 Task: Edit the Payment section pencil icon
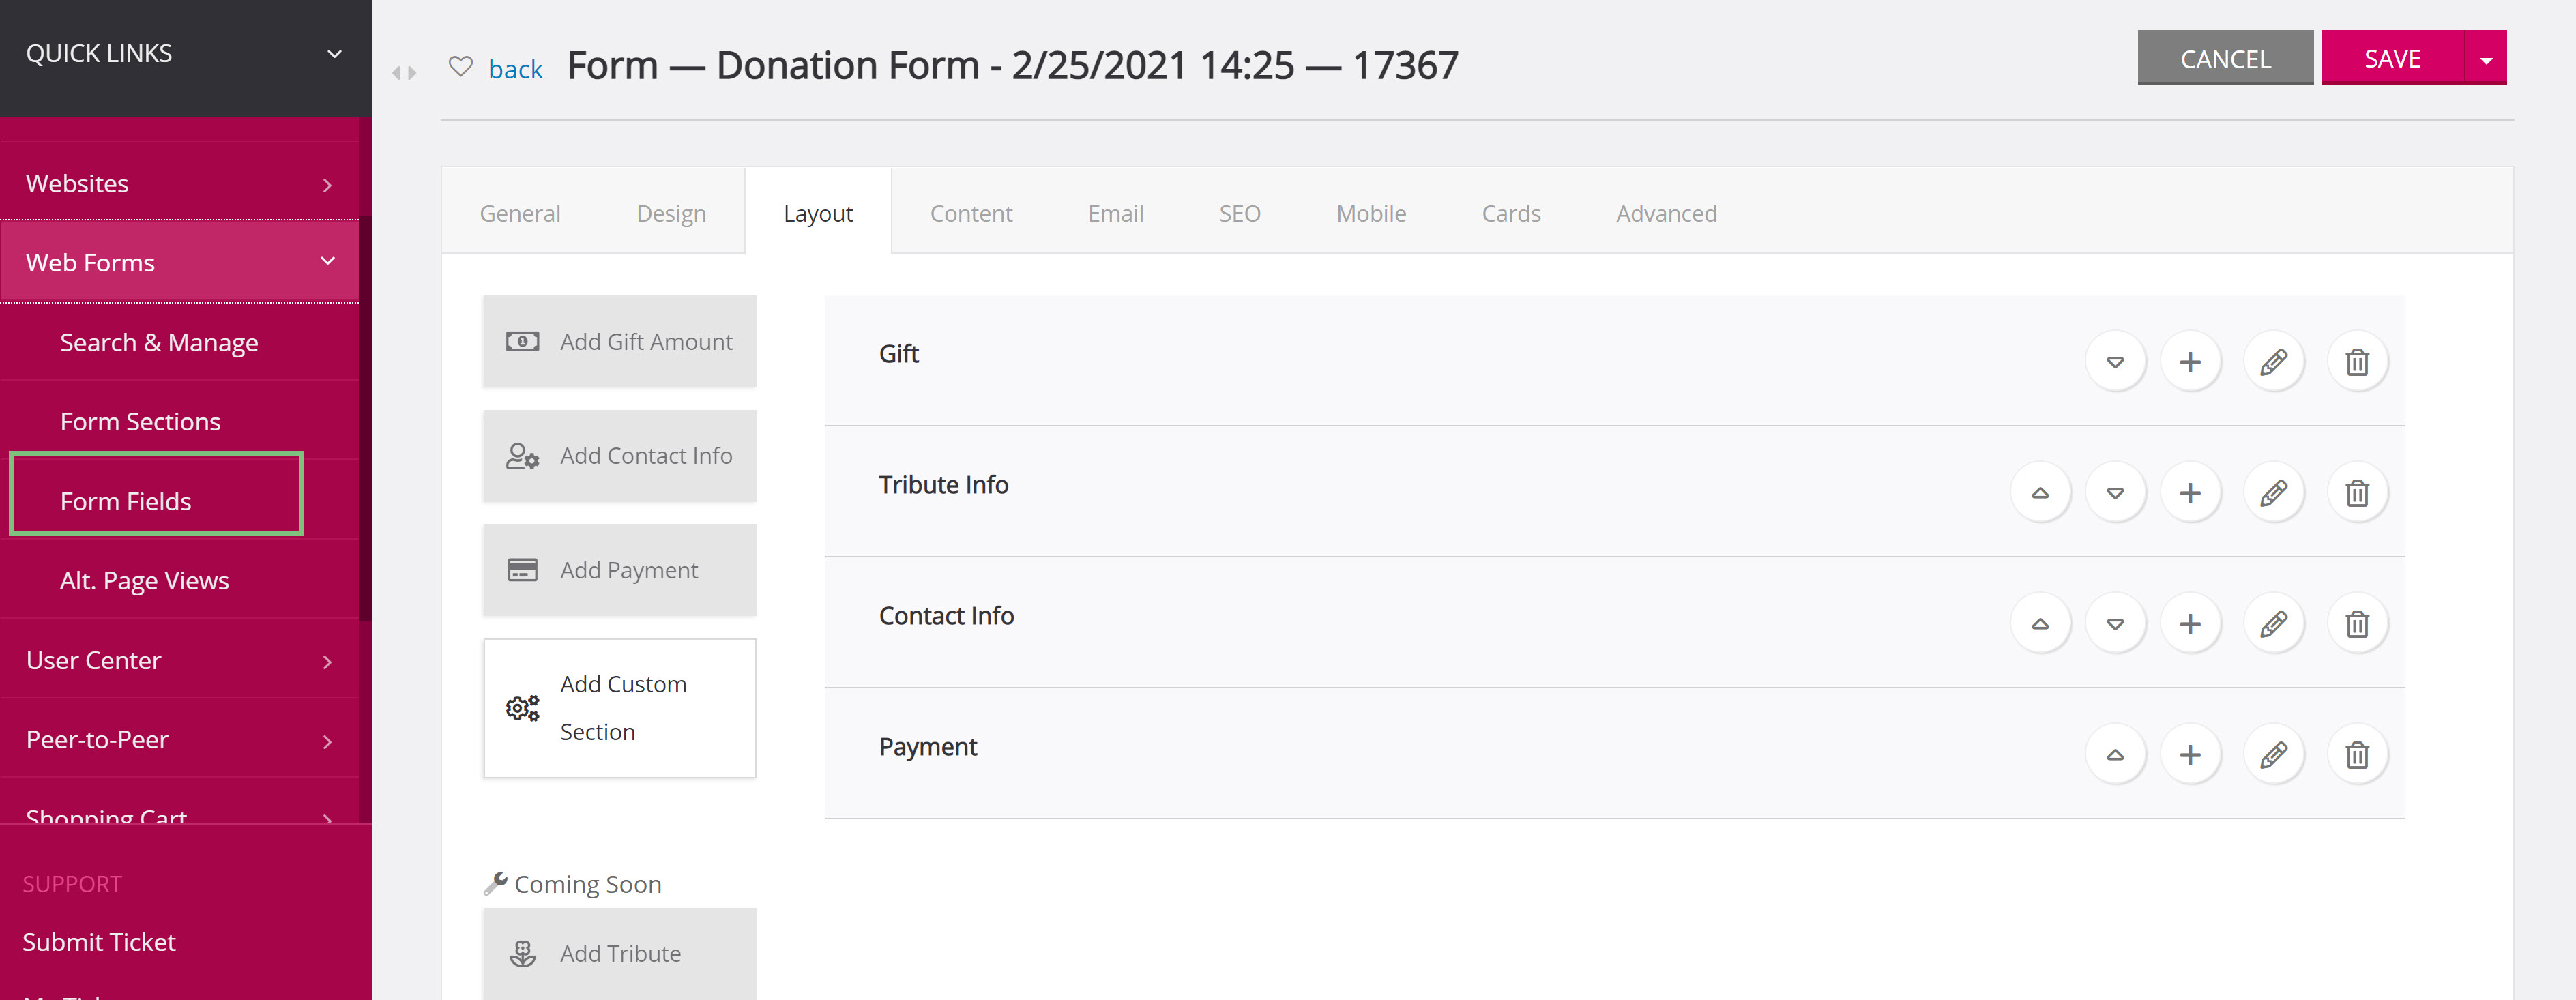click(2273, 754)
